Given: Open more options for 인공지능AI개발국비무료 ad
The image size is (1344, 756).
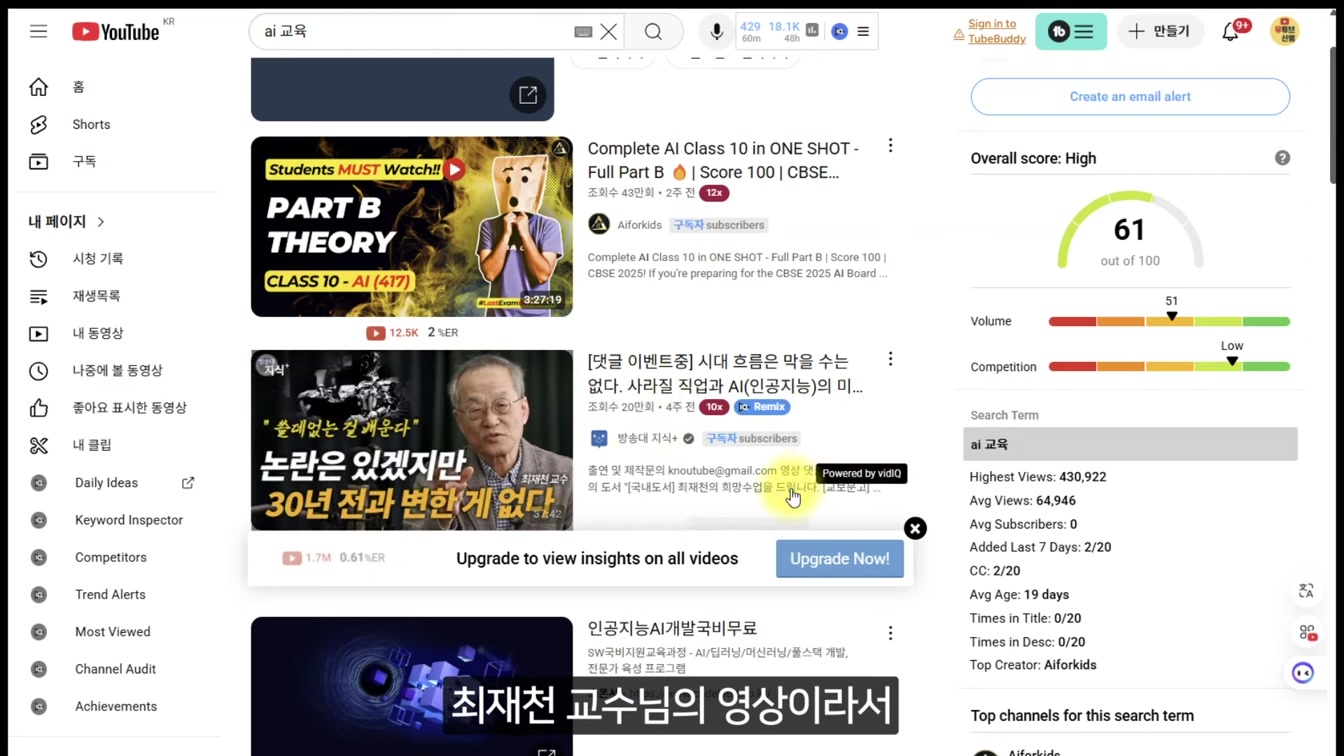Looking at the screenshot, I should 890,633.
